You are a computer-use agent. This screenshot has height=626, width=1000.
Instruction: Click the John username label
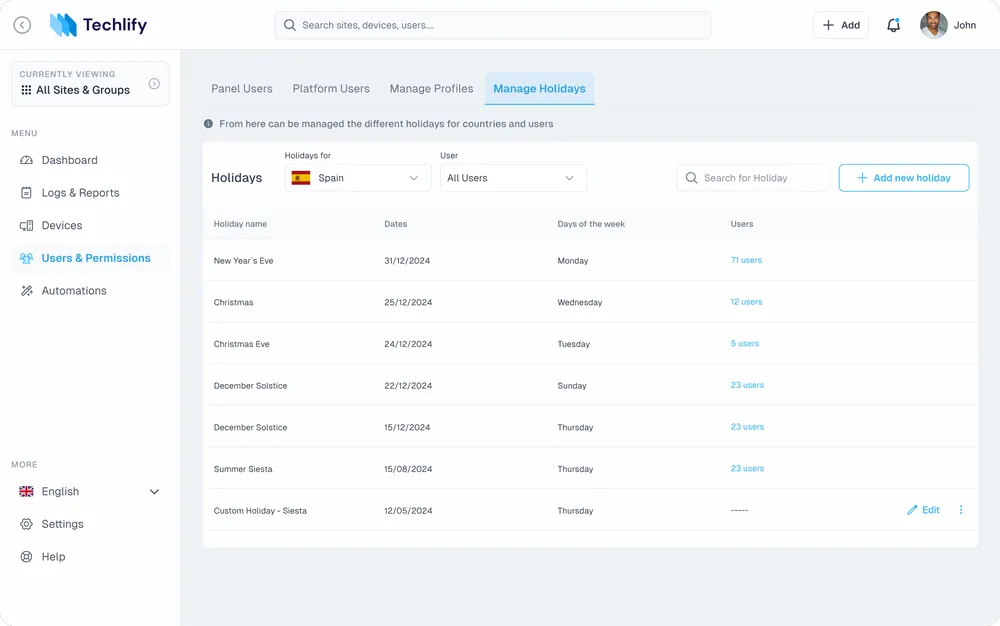coord(965,25)
